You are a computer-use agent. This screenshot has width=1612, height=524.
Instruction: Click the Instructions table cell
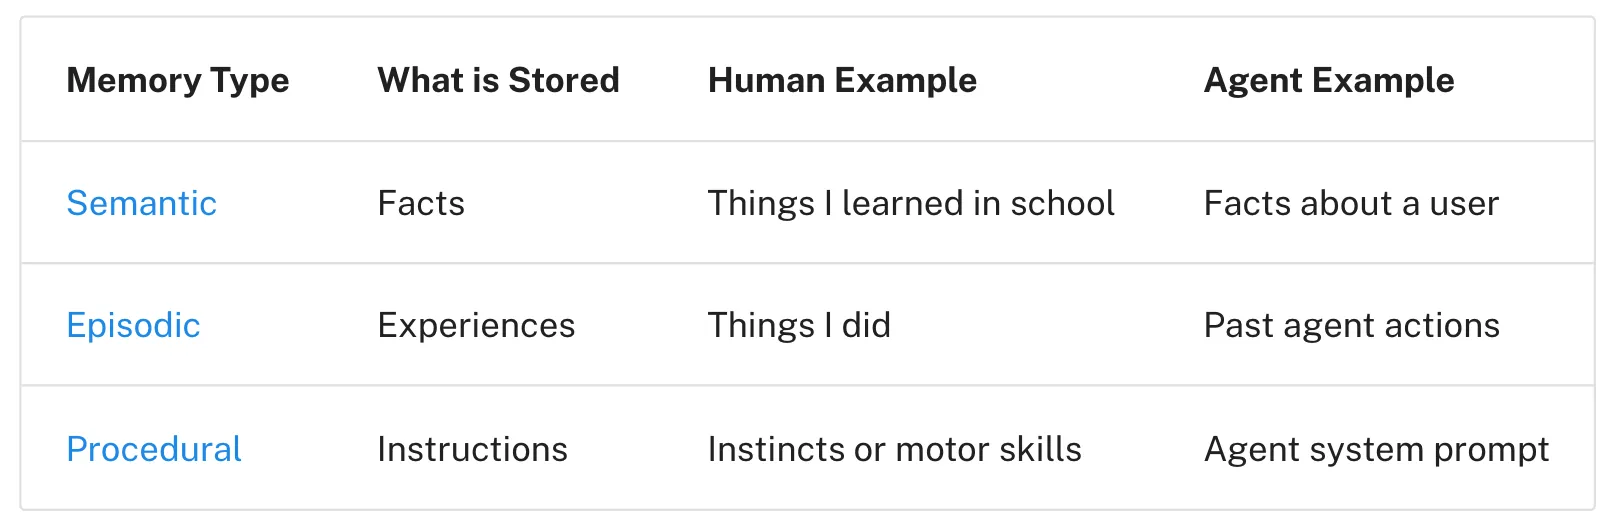point(472,449)
